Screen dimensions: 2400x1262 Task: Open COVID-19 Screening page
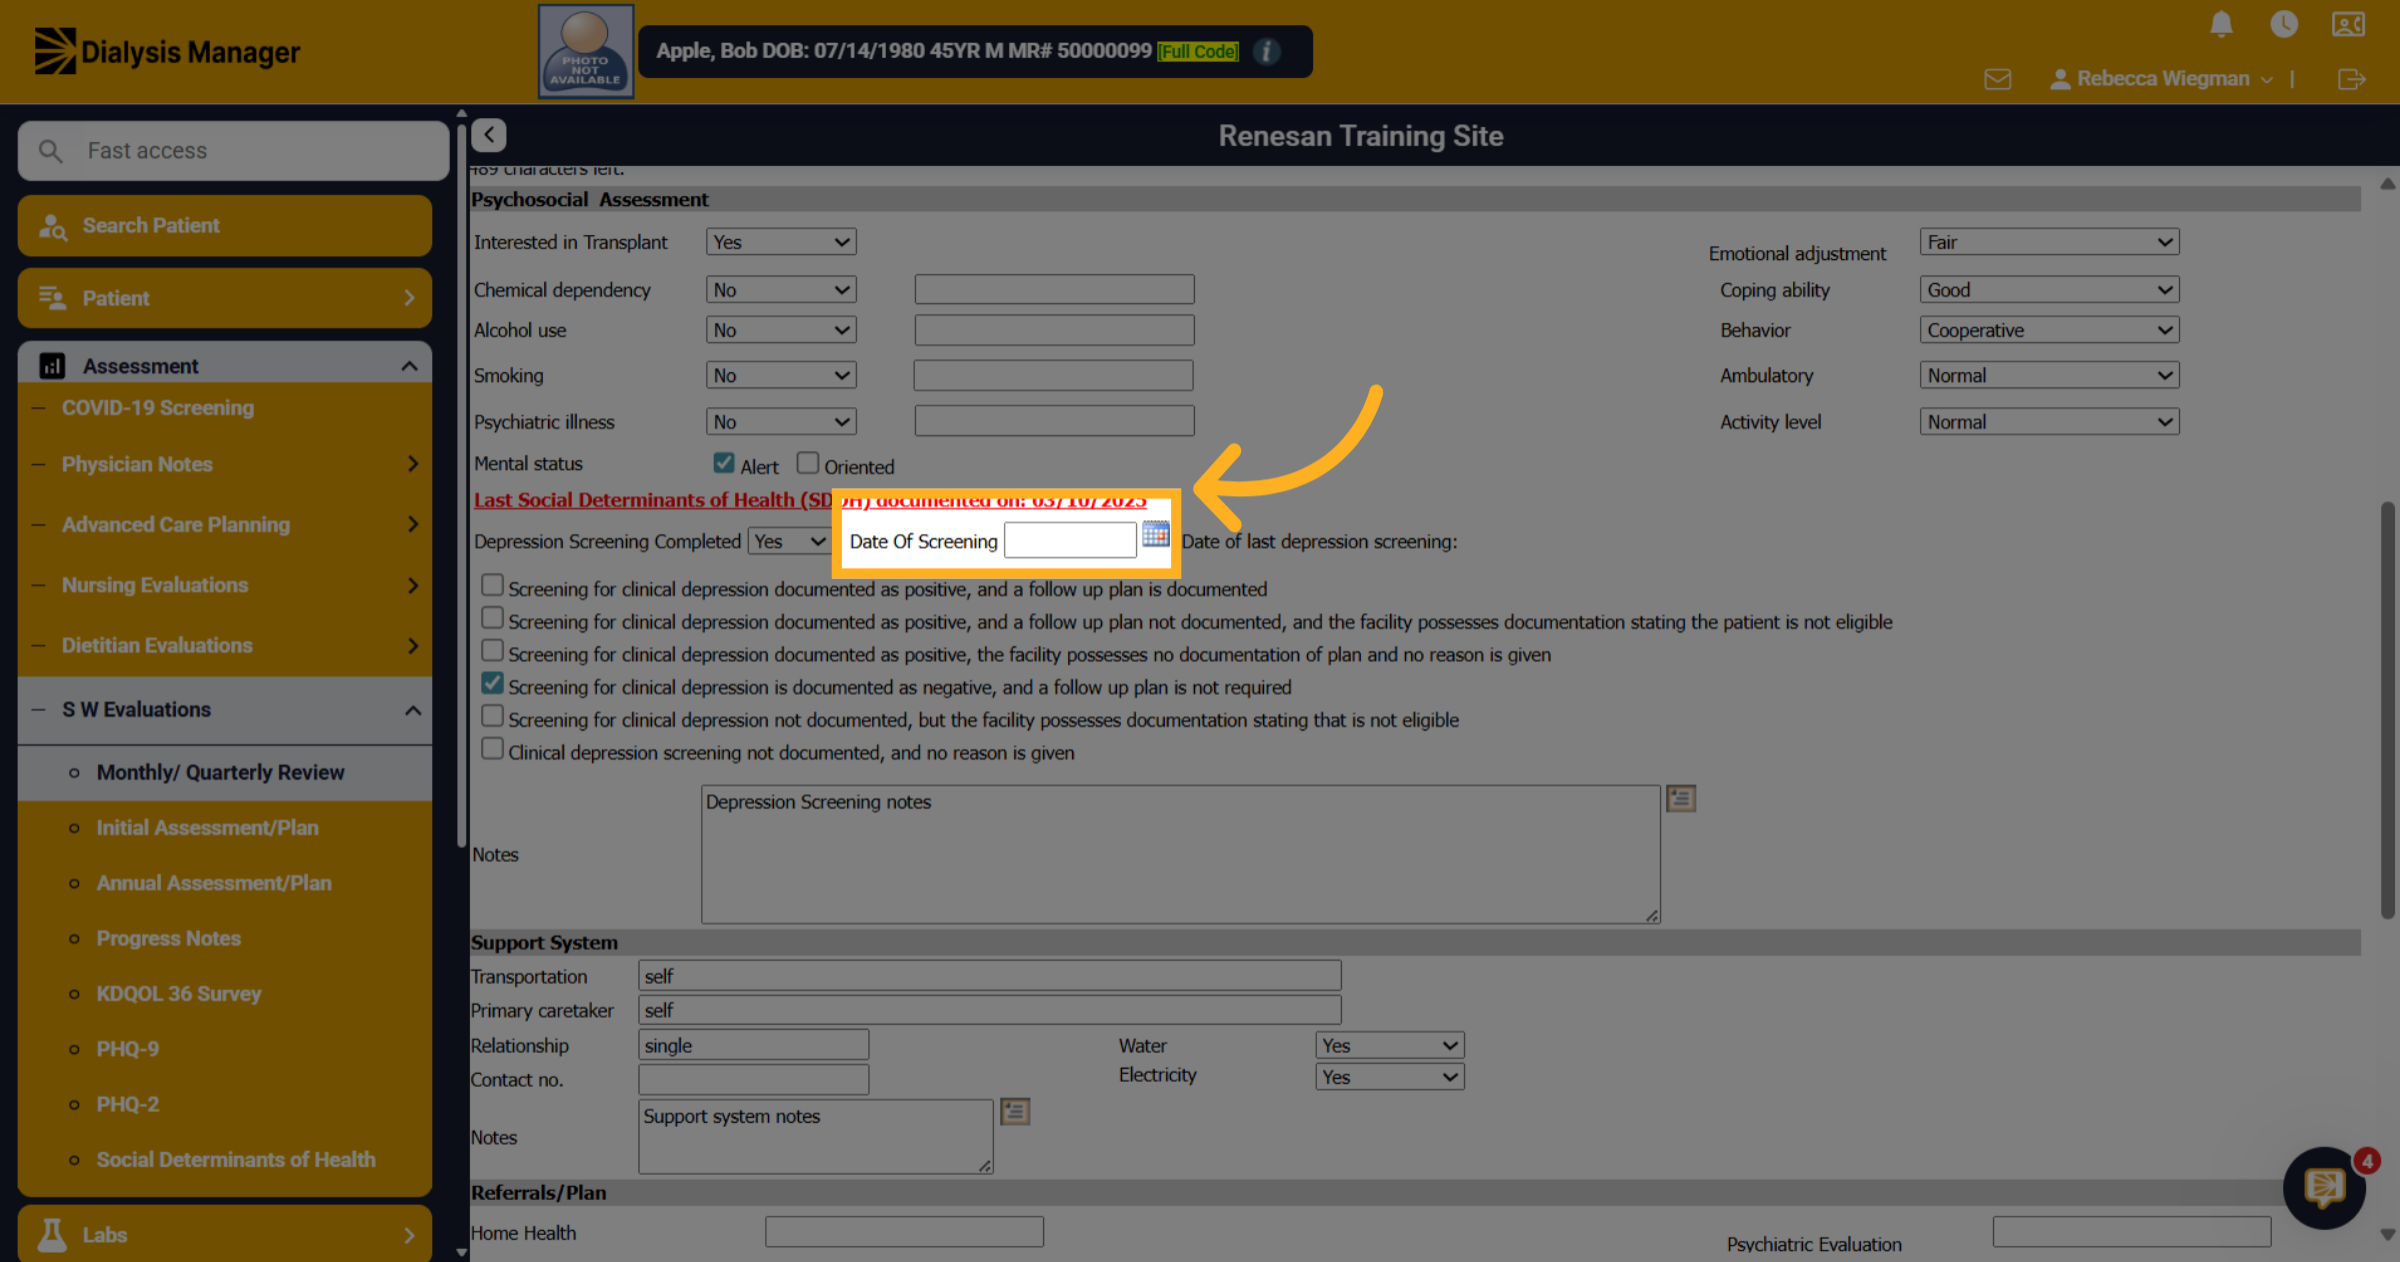point(158,408)
